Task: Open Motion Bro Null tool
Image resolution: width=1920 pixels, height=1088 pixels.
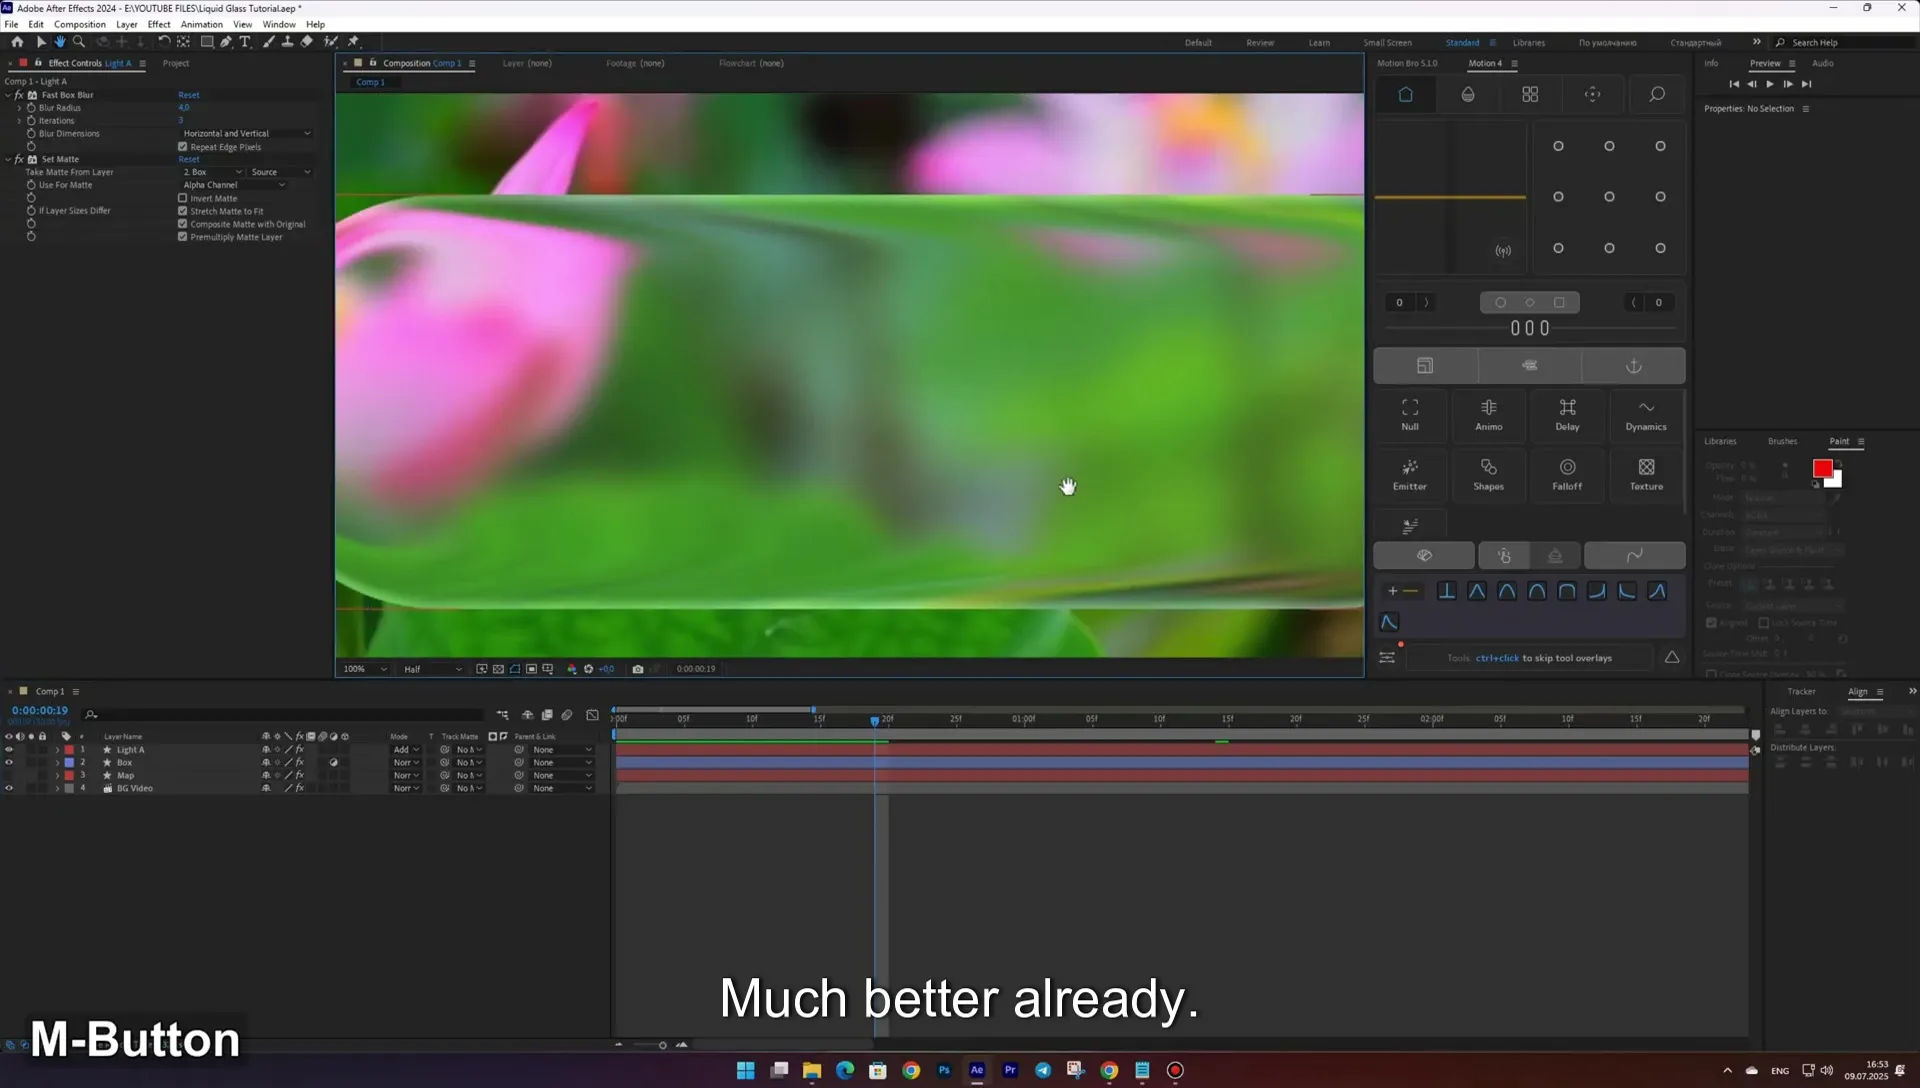Action: point(1410,414)
